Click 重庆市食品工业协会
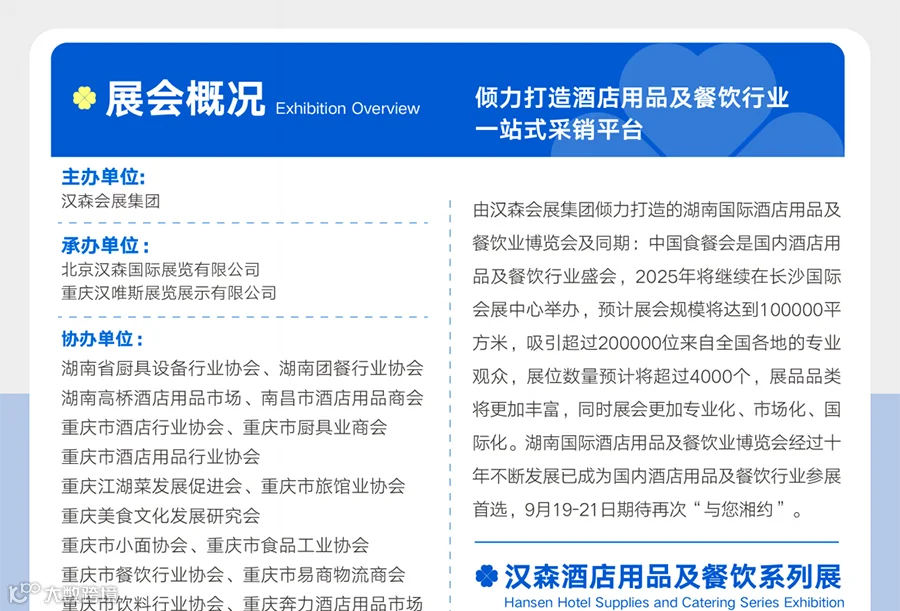This screenshot has height=611, width=900. (288, 545)
